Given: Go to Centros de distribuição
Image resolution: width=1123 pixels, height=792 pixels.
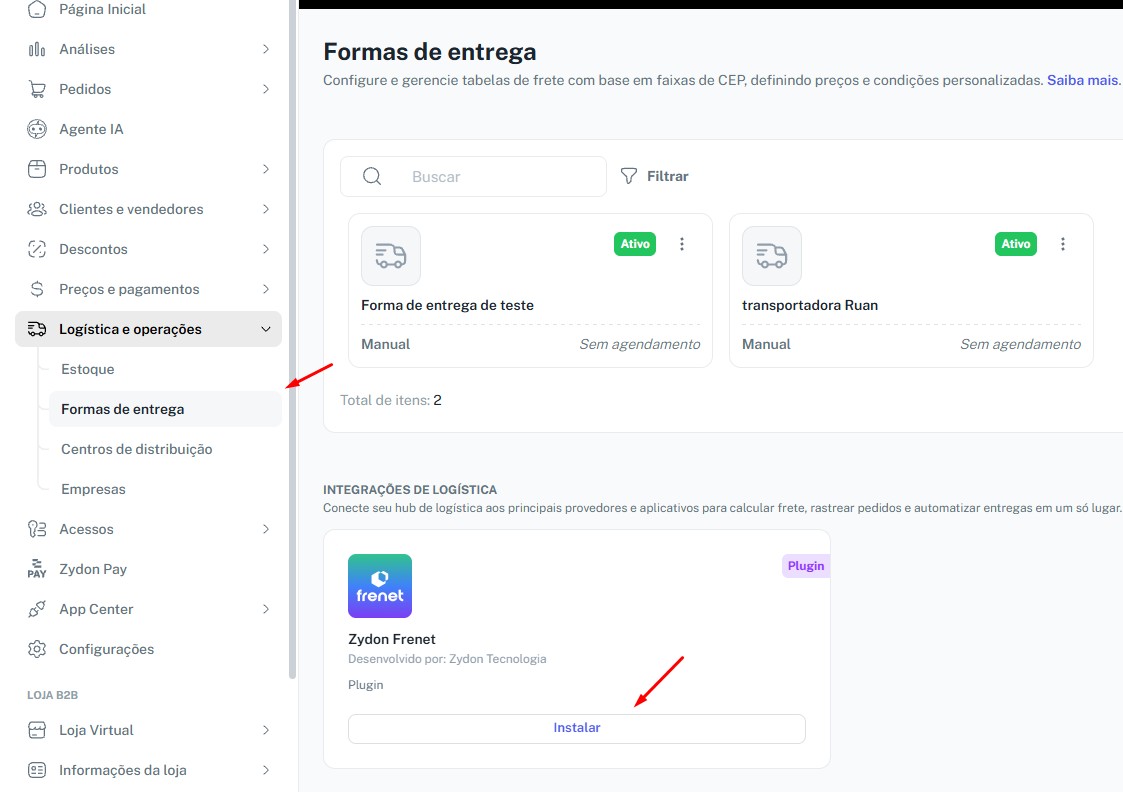Looking at the screenshot, I should pos(137,449).
